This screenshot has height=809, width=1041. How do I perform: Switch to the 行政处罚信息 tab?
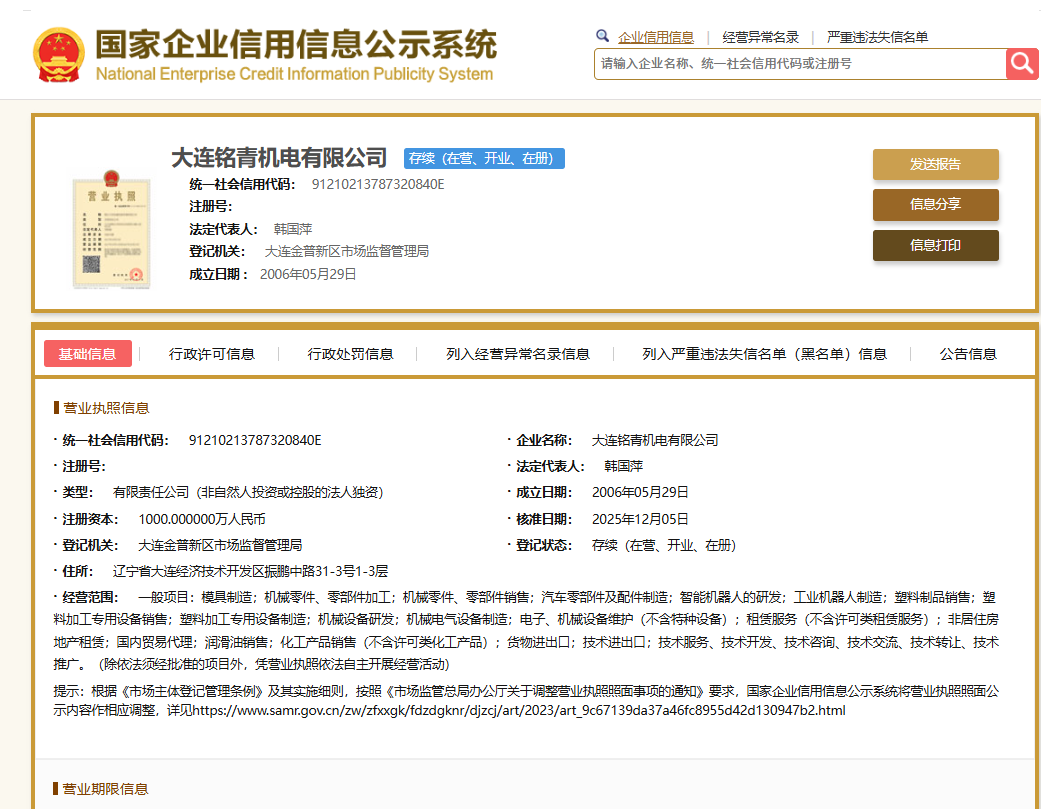351,354
